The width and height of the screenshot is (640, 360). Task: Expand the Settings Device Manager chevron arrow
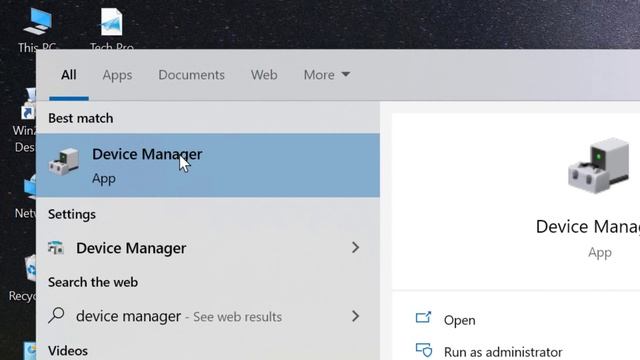pos(356,247)
